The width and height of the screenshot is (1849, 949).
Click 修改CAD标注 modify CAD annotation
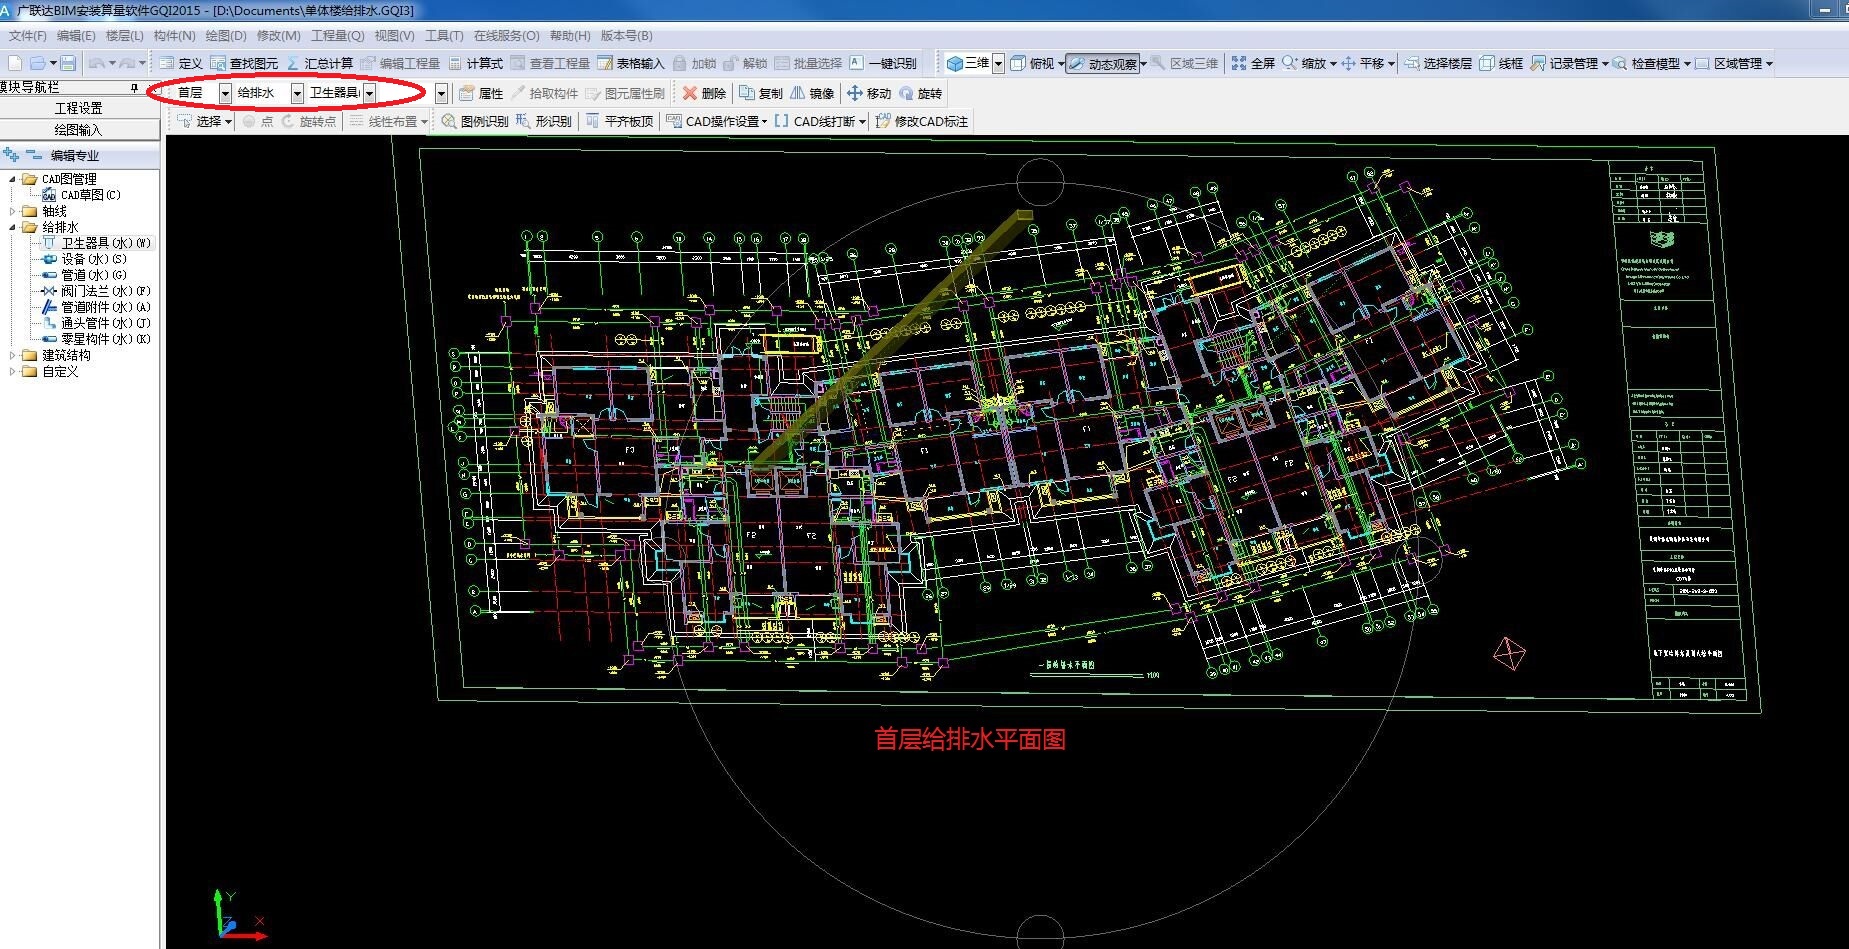922,121
